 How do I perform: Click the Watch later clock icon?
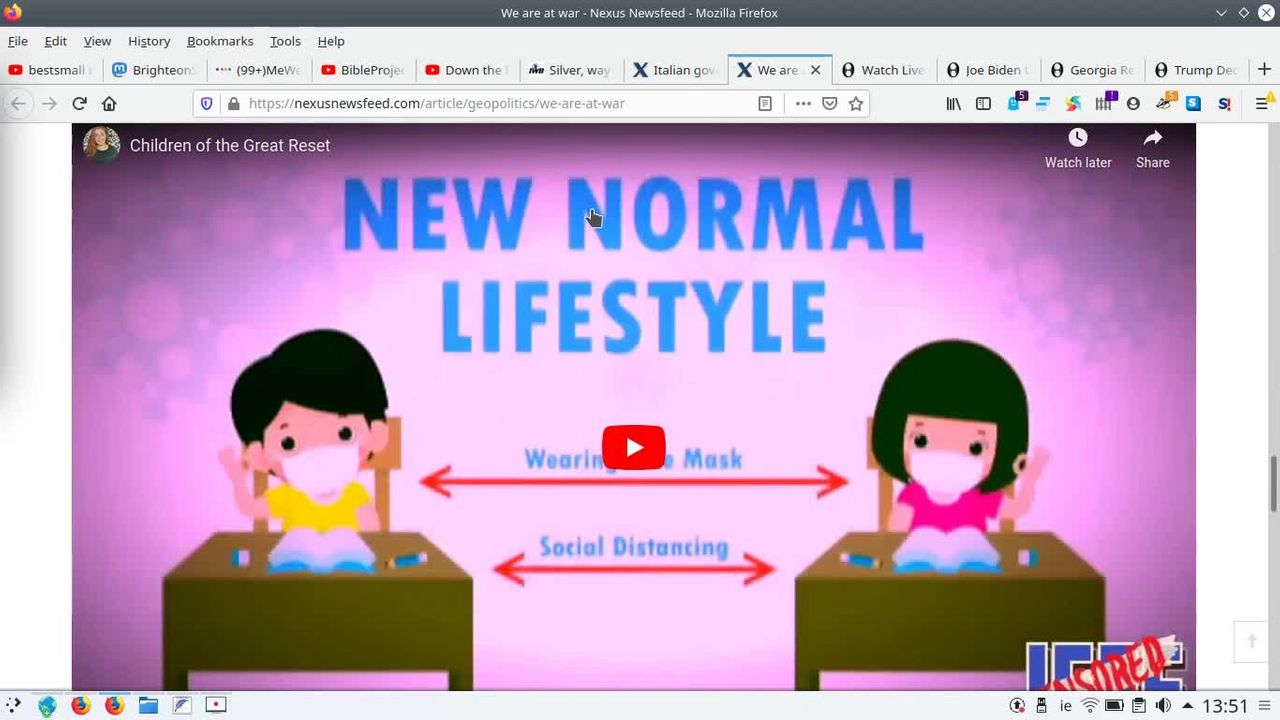1077,138
